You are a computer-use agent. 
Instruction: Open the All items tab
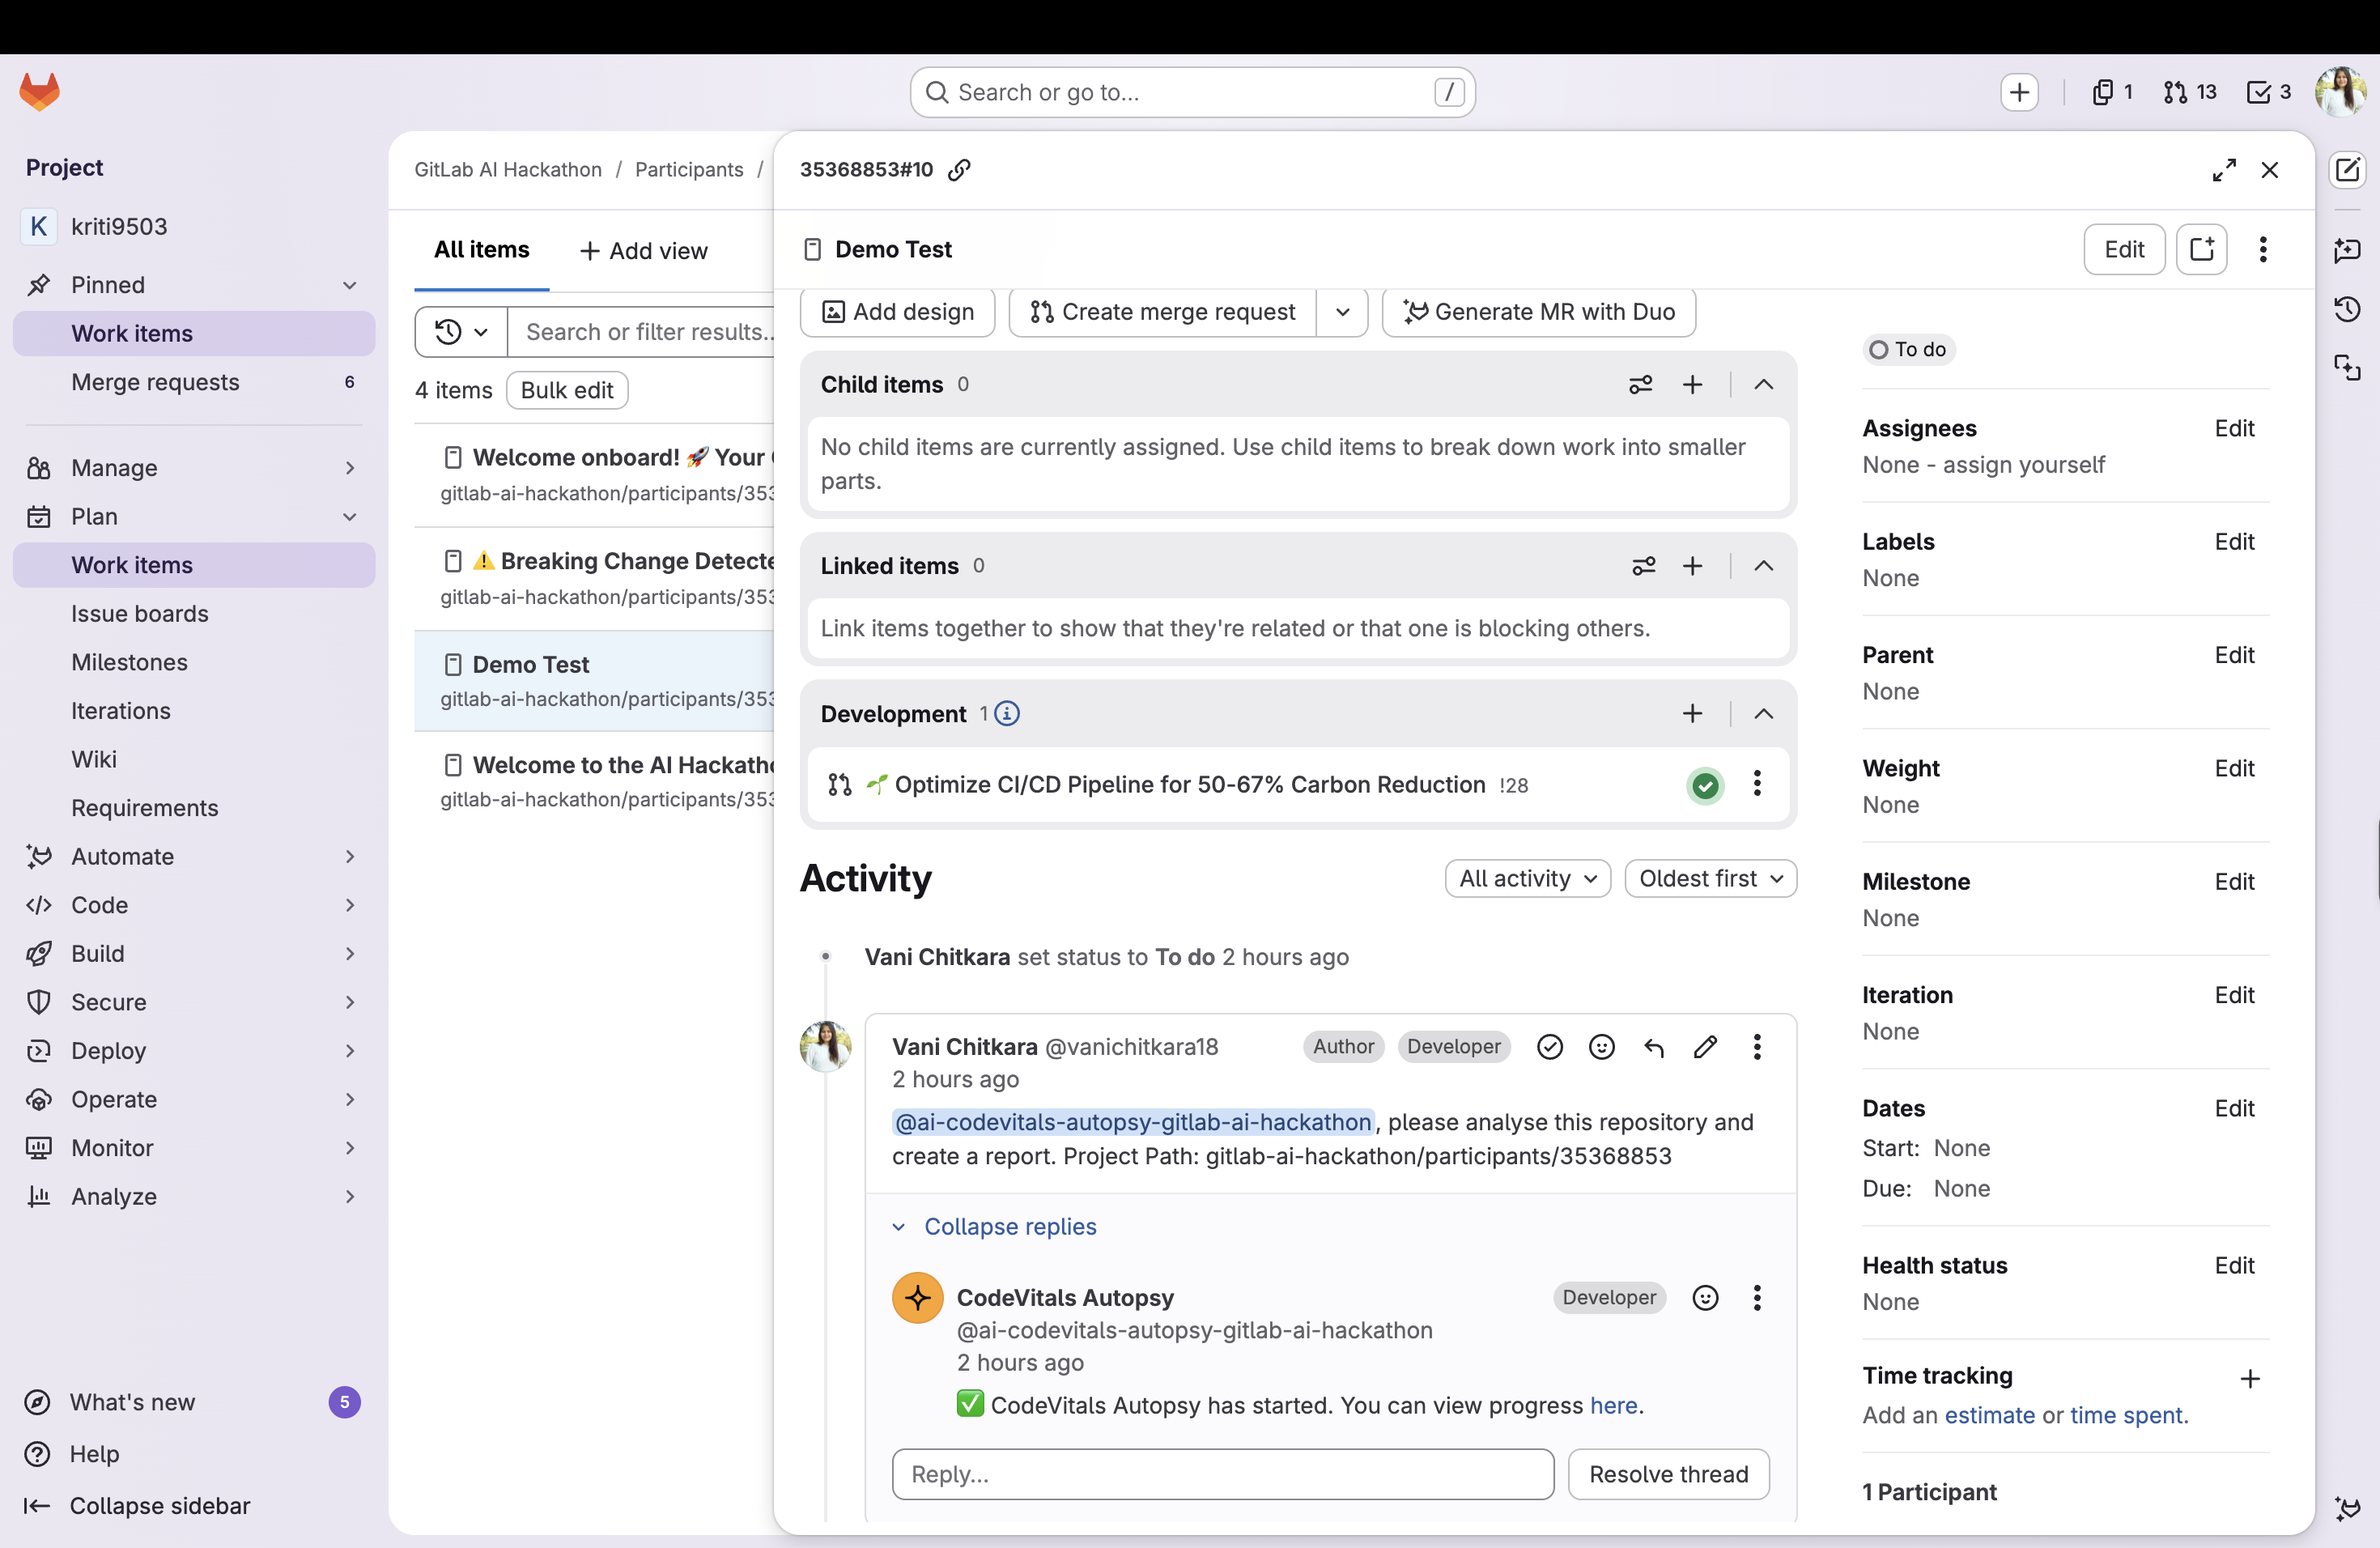point(481,250)
